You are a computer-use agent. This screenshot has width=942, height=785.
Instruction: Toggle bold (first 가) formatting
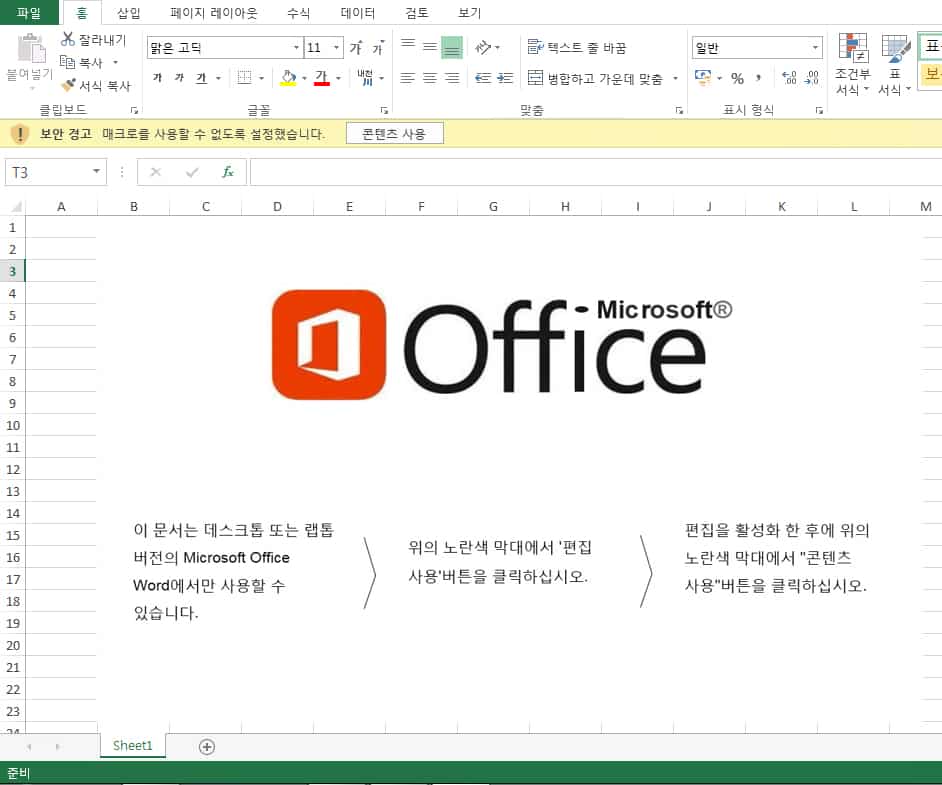[x=157, y=78]
